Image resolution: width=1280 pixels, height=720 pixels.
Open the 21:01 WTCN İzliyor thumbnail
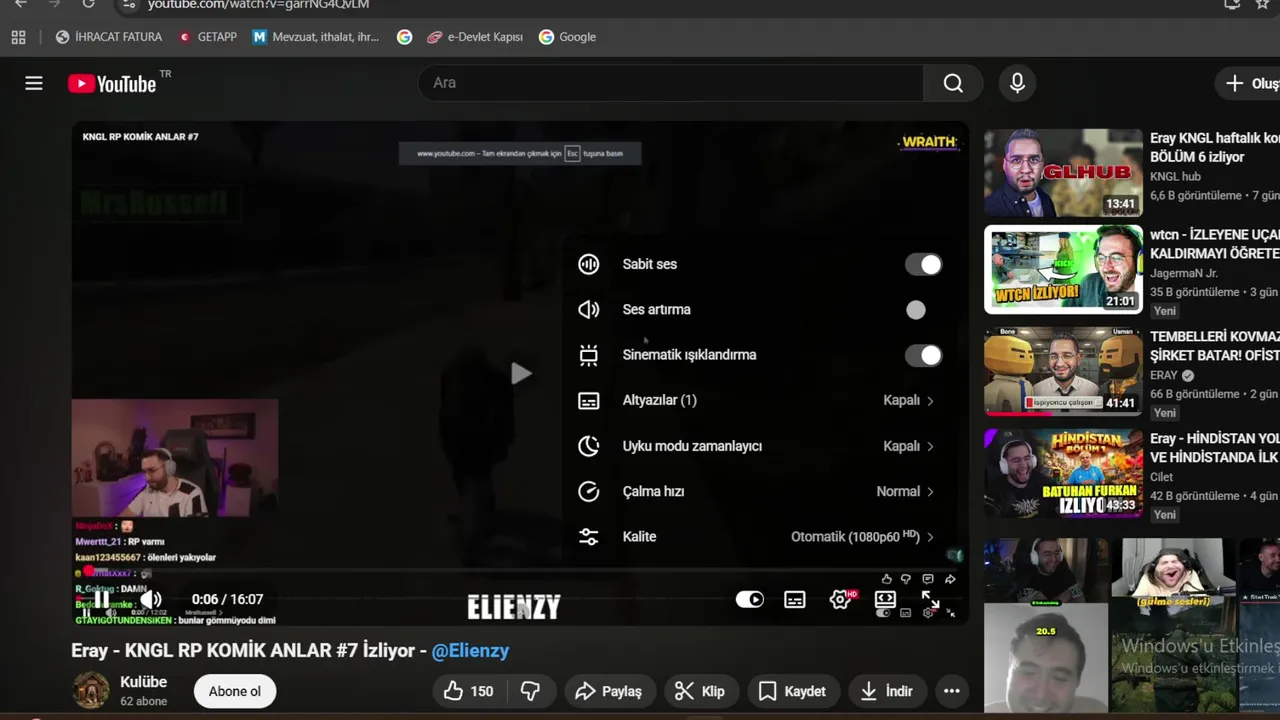pyautogui.click(x=1063, y=269)
